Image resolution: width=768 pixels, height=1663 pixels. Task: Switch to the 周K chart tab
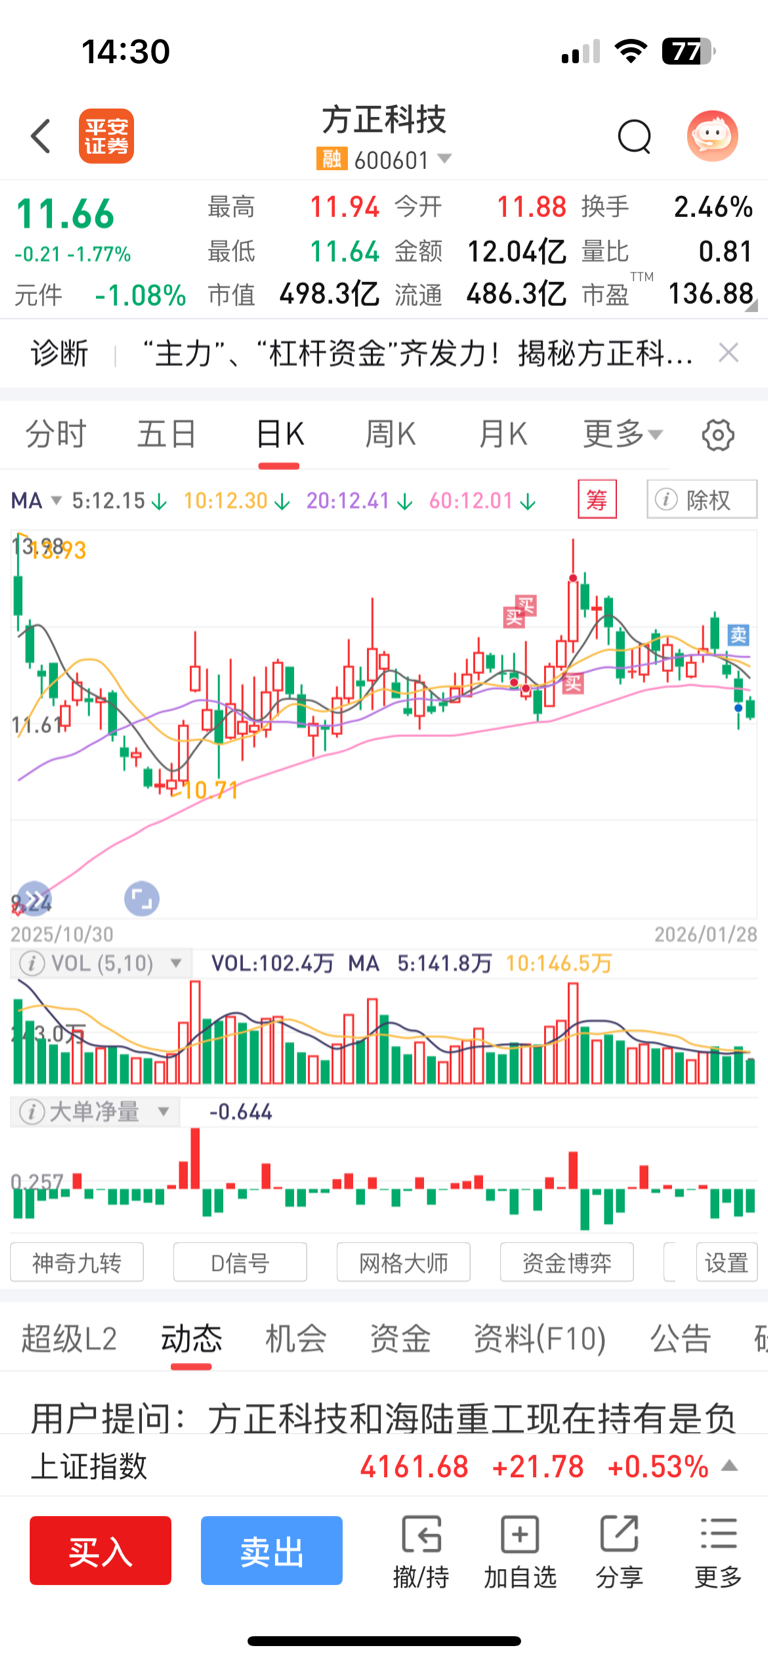pyautogui.click(x=390, y=434)
